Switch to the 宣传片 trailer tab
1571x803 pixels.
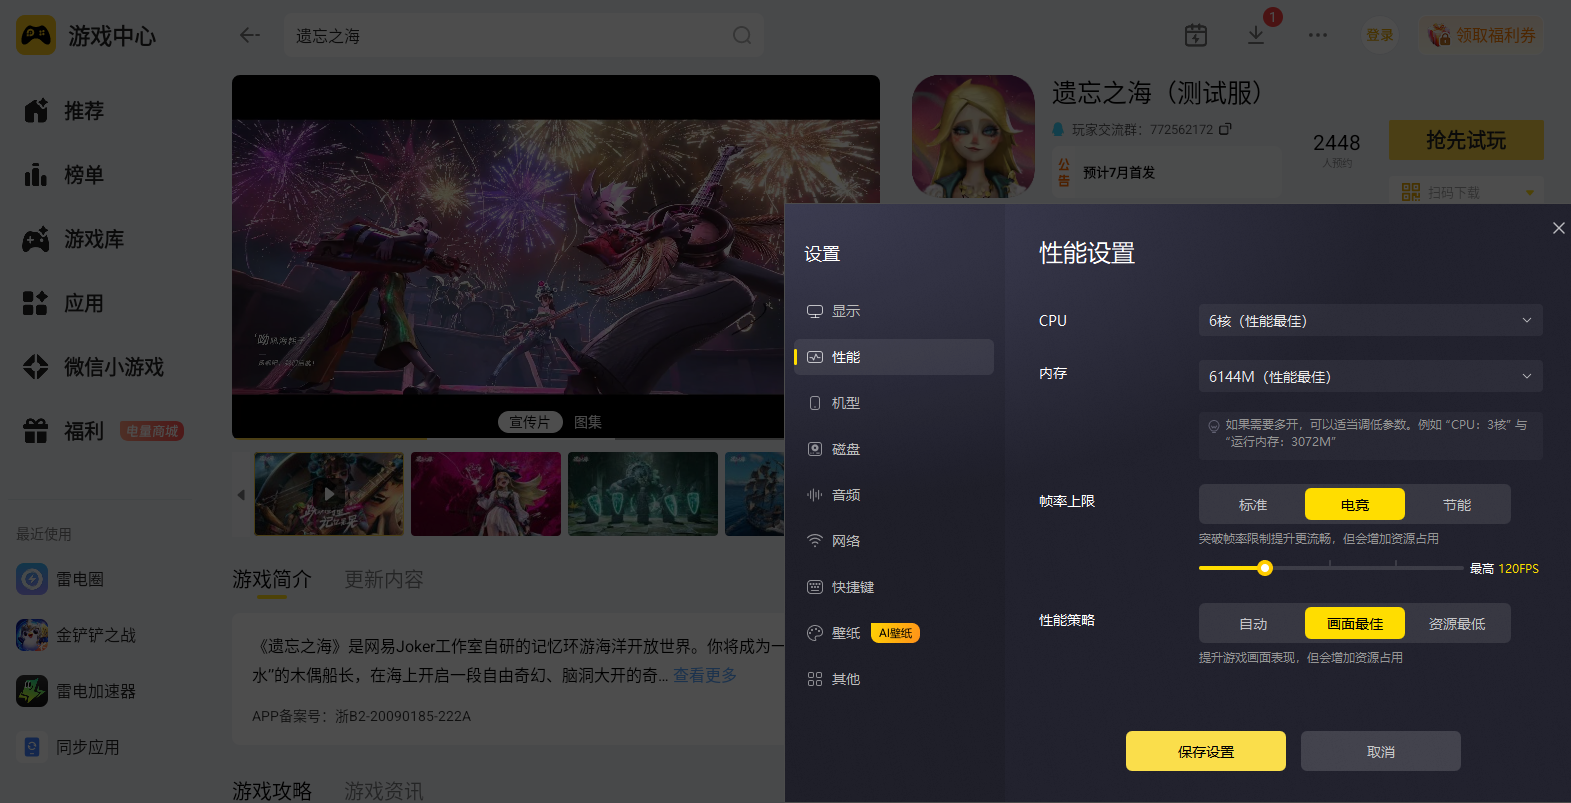(x=530, y=422)
